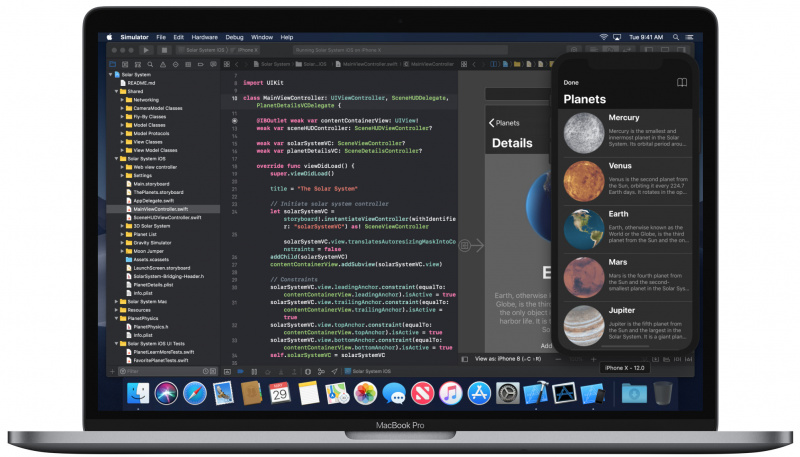This screenshot has height=457, width=800.
Task: Open the Test navigator diamond icon
Action: pos(176,64)
